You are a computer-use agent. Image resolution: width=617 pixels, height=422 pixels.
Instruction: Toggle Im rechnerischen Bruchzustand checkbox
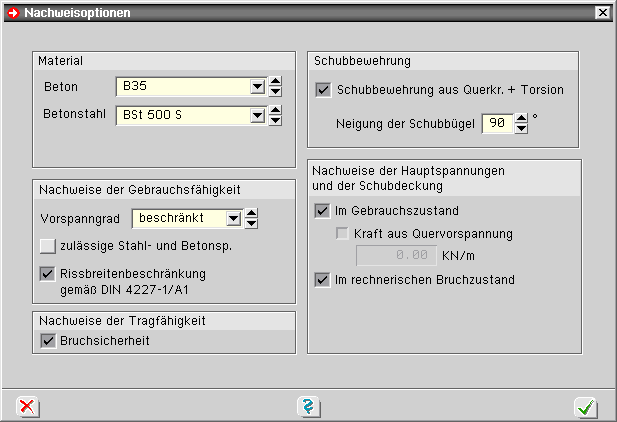[x=322, y=280]
